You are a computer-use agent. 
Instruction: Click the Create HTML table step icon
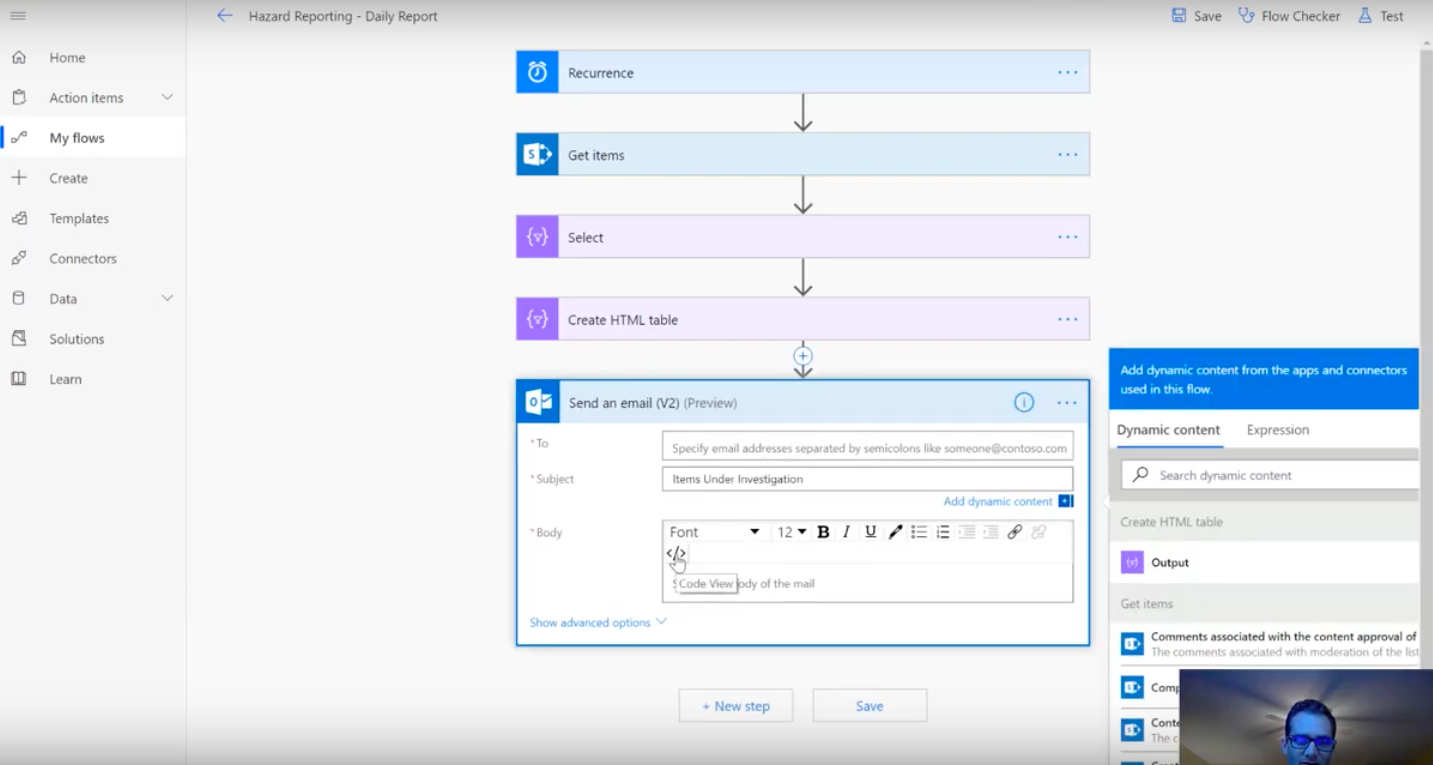pyautogui.click(x=537, y=319)
